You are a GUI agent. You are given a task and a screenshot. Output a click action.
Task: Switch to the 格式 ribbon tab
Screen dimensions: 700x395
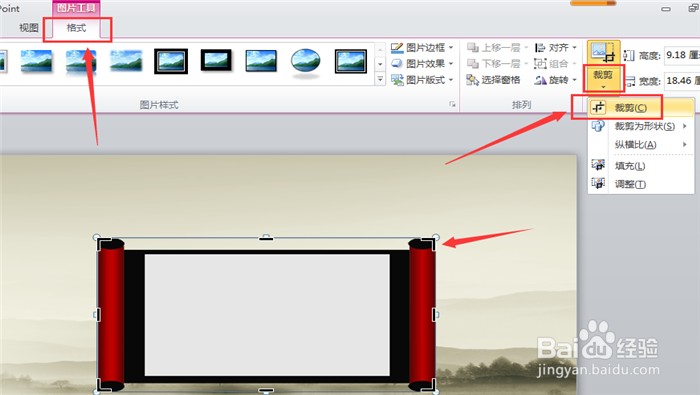(76, 28)
